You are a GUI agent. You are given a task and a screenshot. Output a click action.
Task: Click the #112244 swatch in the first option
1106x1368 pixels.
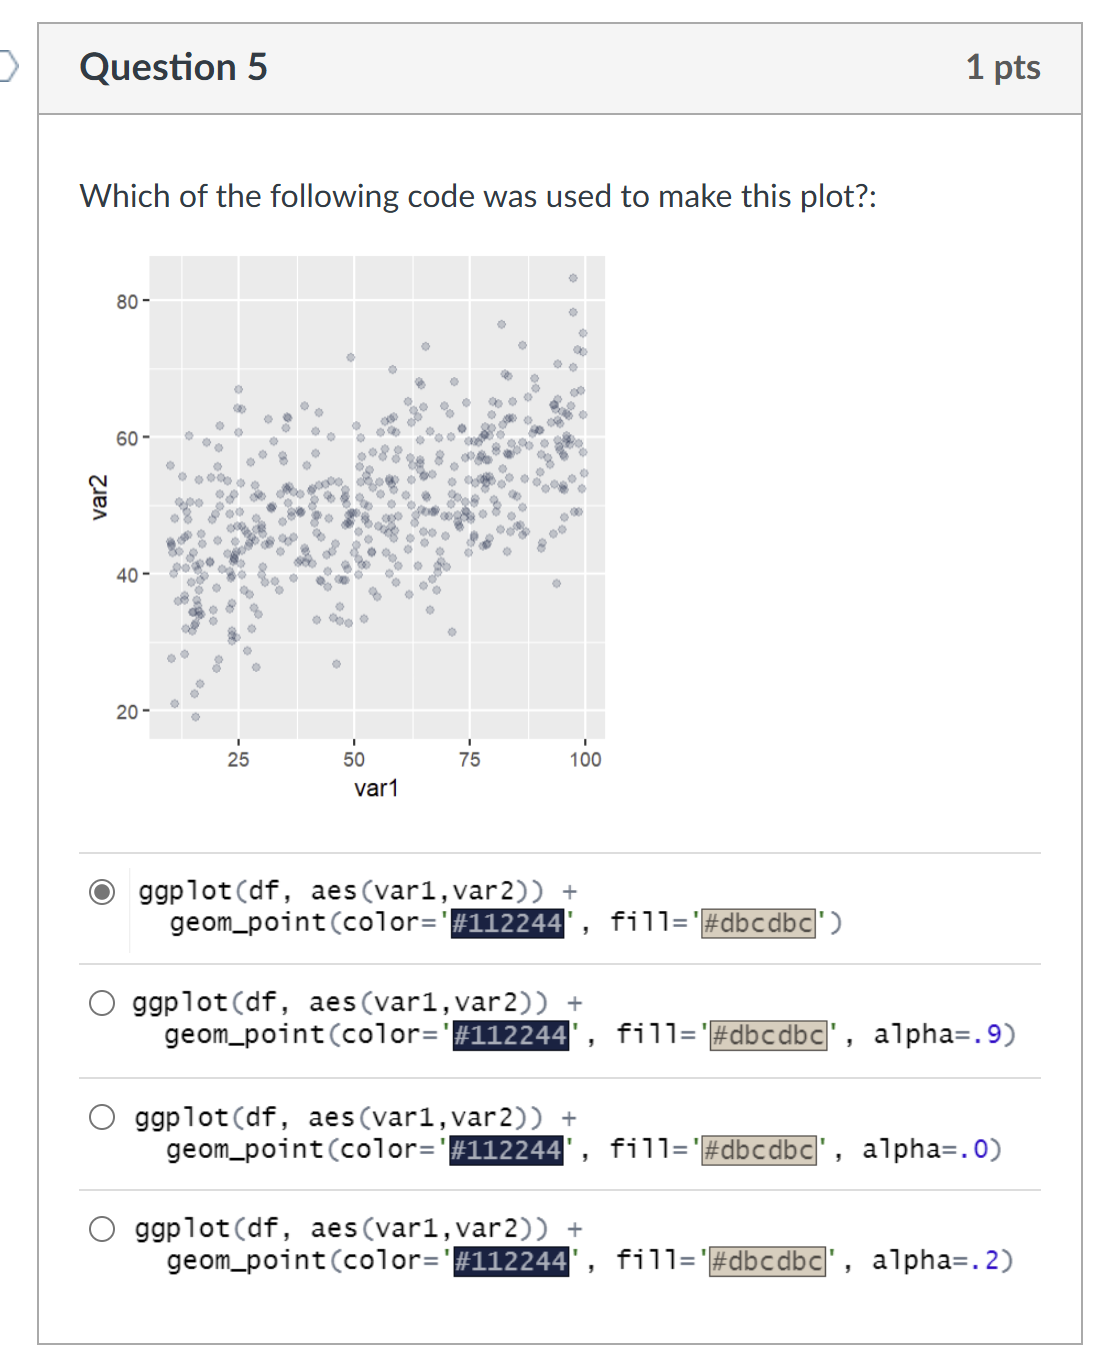(x=506, y=923)
